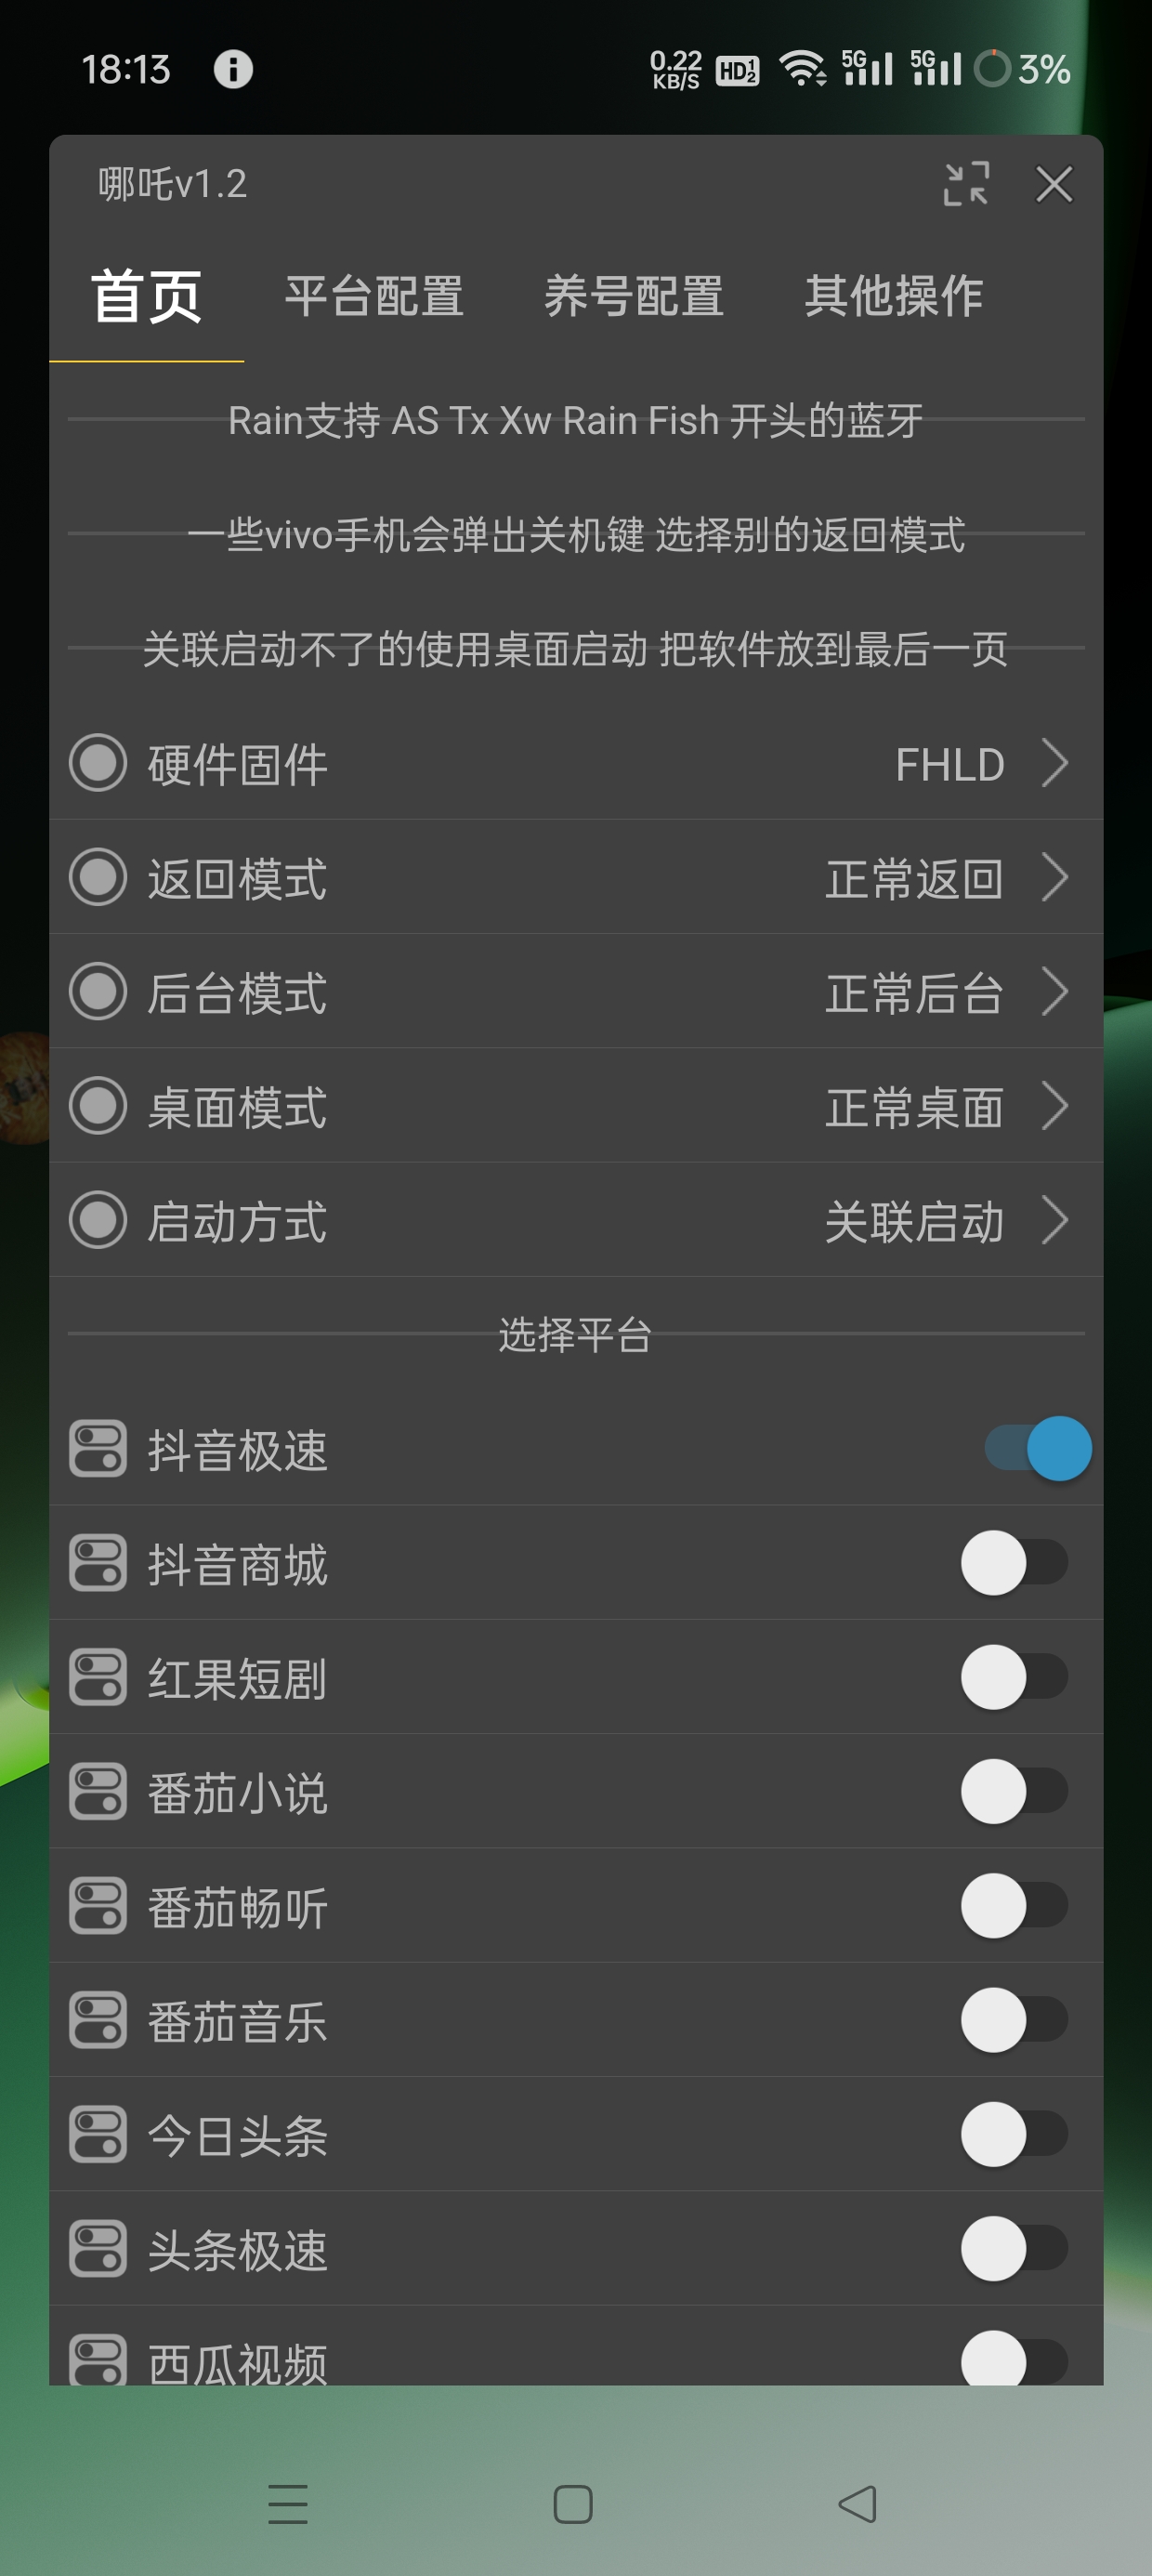
Task: Enable the 番茄音乐 platform switch
Action: click(1014, 2020)
